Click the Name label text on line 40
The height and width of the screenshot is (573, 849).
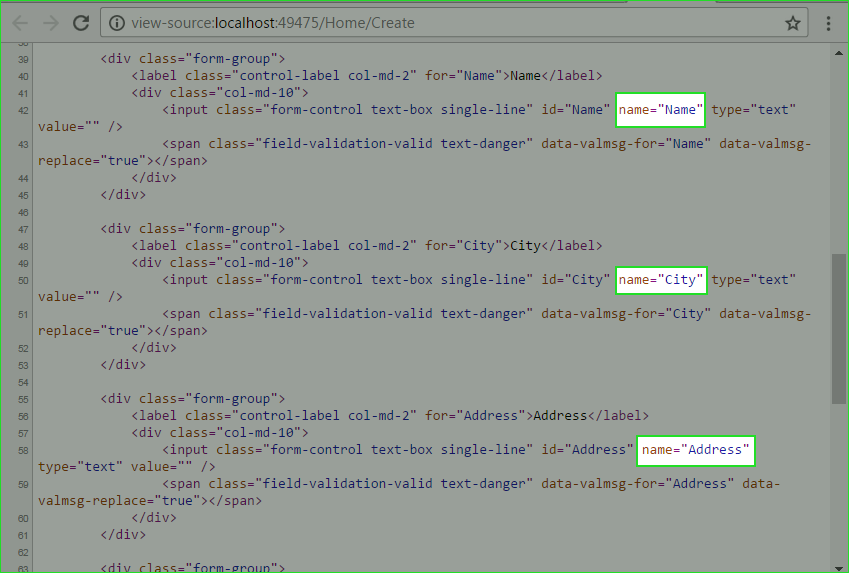[525, 76]
